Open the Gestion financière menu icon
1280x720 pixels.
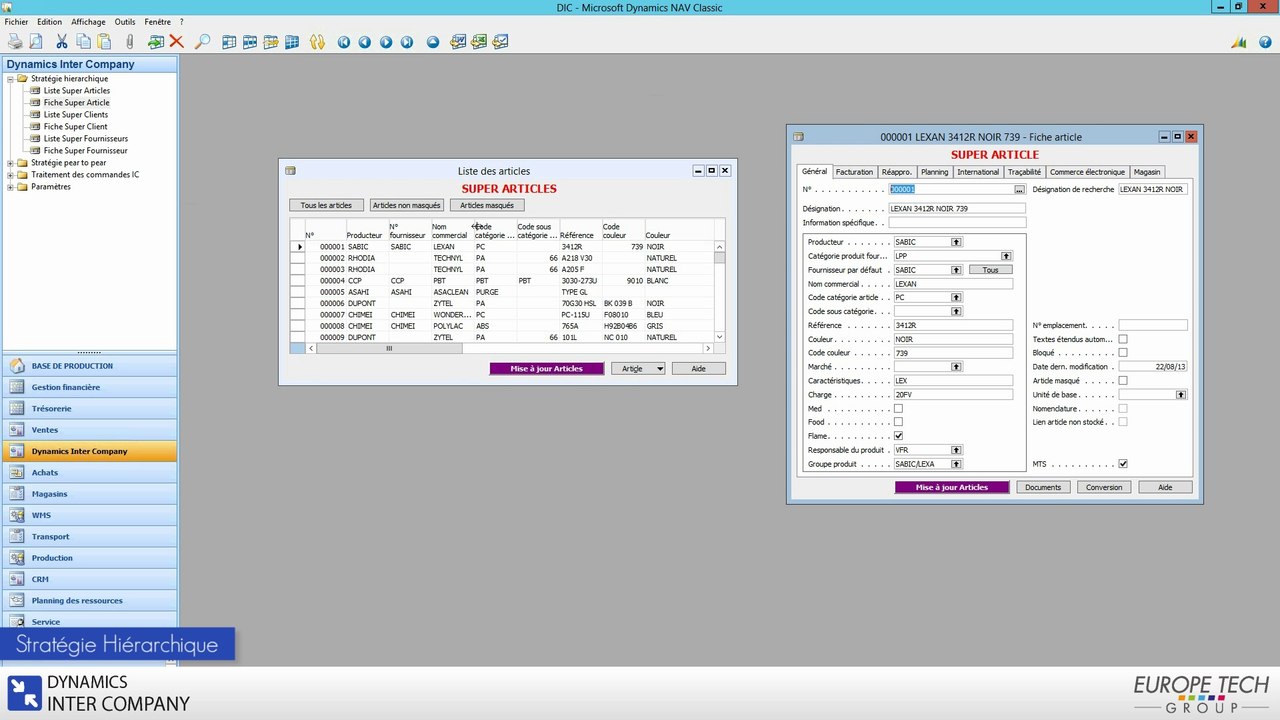(16, 387)
